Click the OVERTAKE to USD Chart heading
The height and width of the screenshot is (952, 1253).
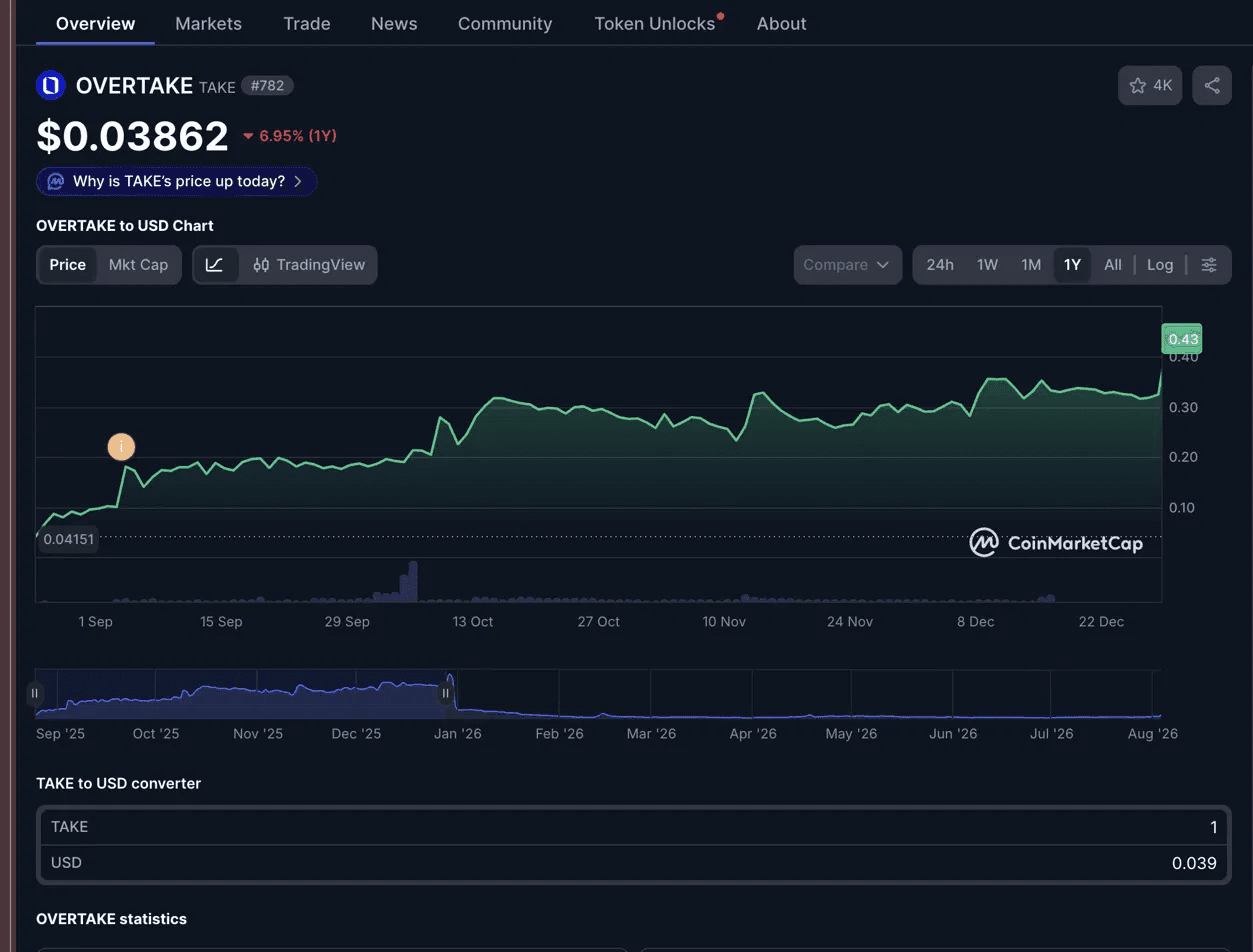(x=125, y=225)
